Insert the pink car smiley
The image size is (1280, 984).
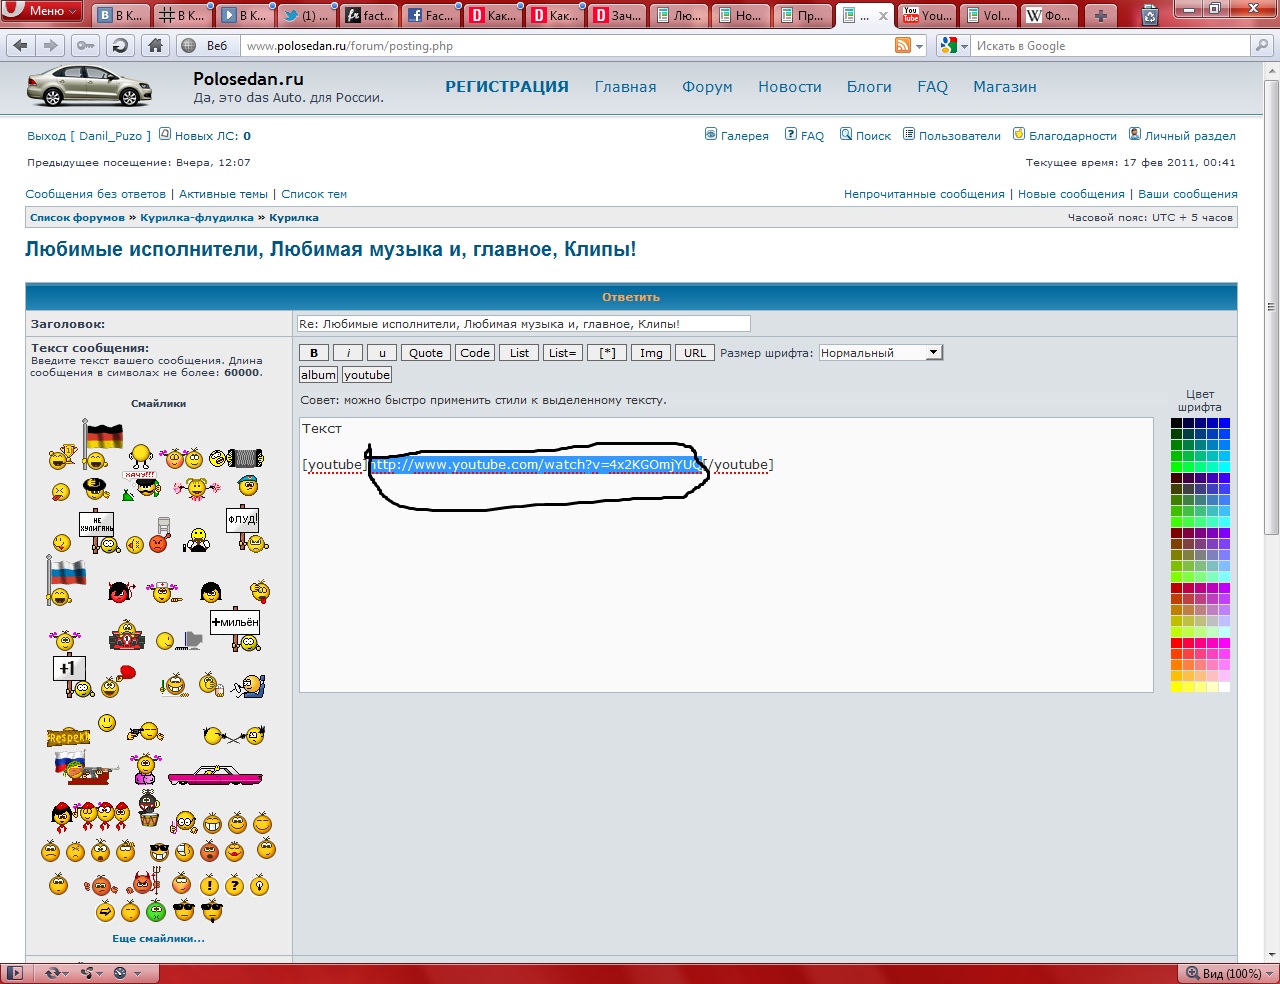coord(214,776)
